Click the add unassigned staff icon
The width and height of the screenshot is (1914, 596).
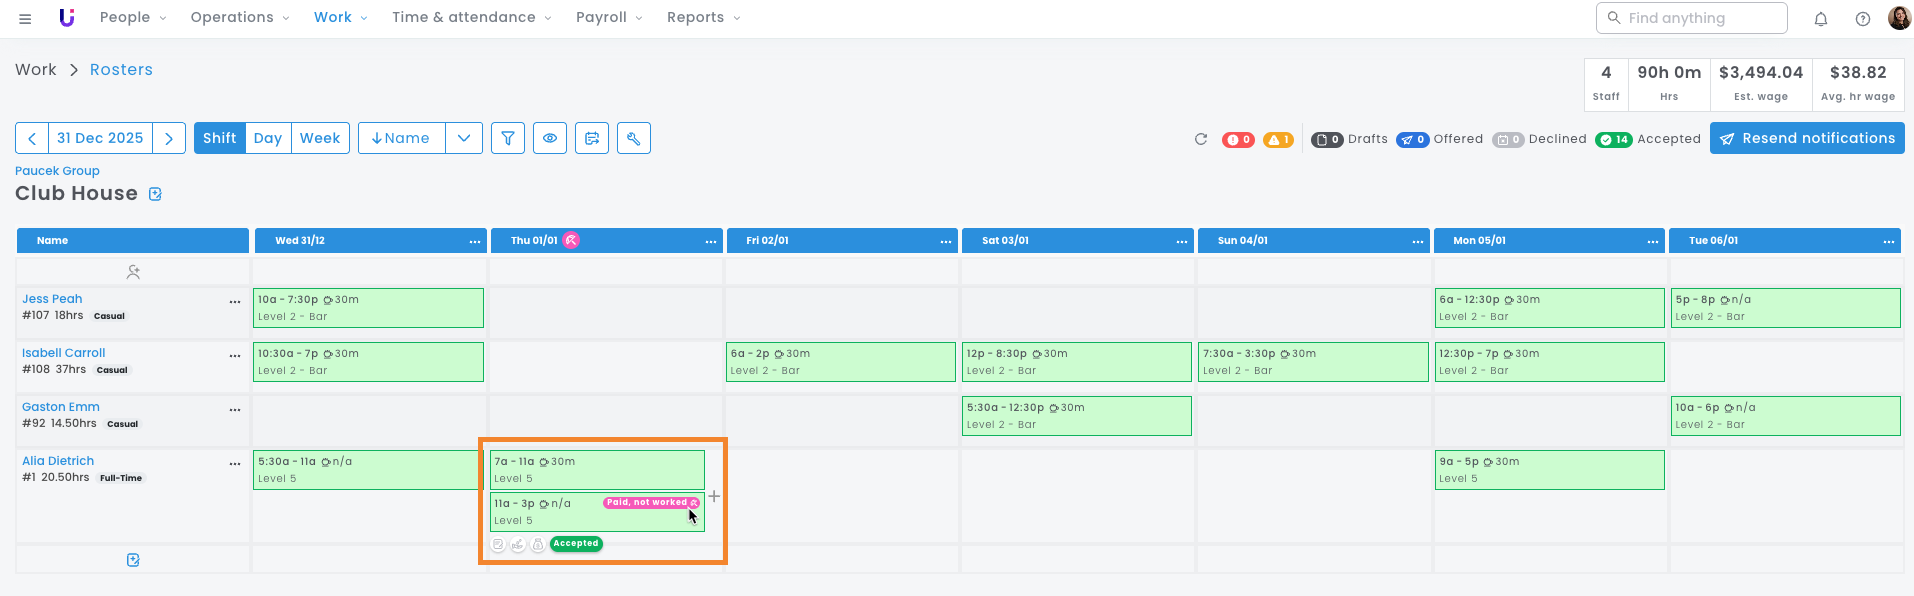point(133,271)
